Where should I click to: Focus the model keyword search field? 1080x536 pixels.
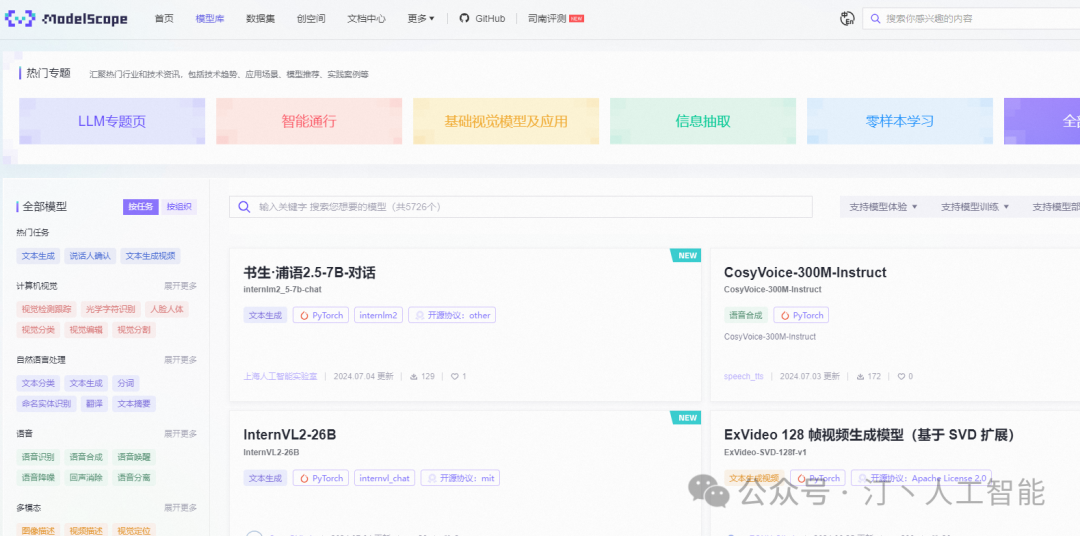pos(521,207)
